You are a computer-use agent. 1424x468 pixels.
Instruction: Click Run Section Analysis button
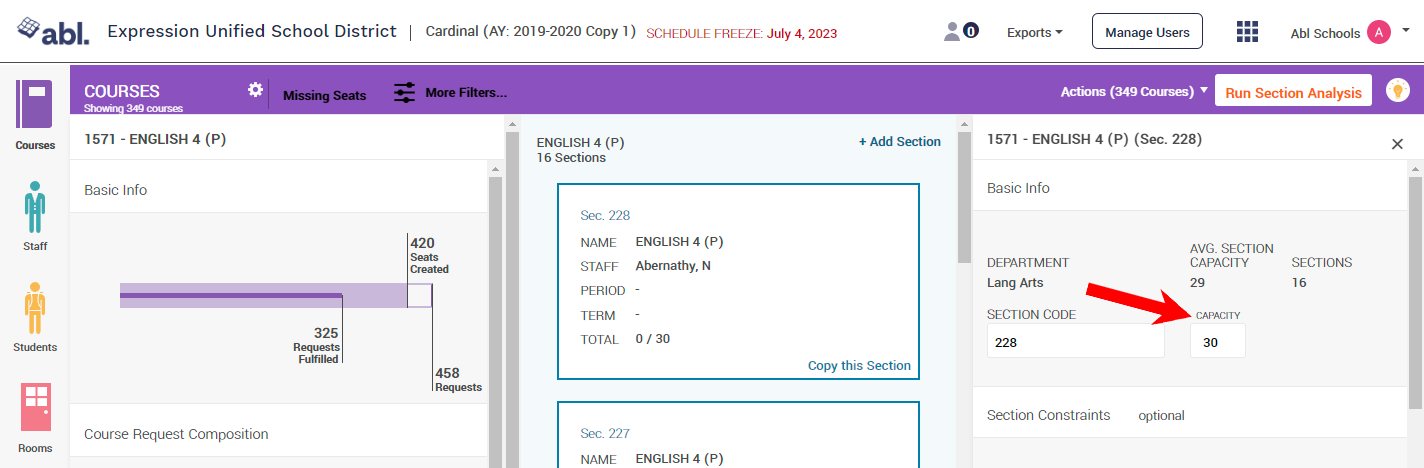point(1293,92)
